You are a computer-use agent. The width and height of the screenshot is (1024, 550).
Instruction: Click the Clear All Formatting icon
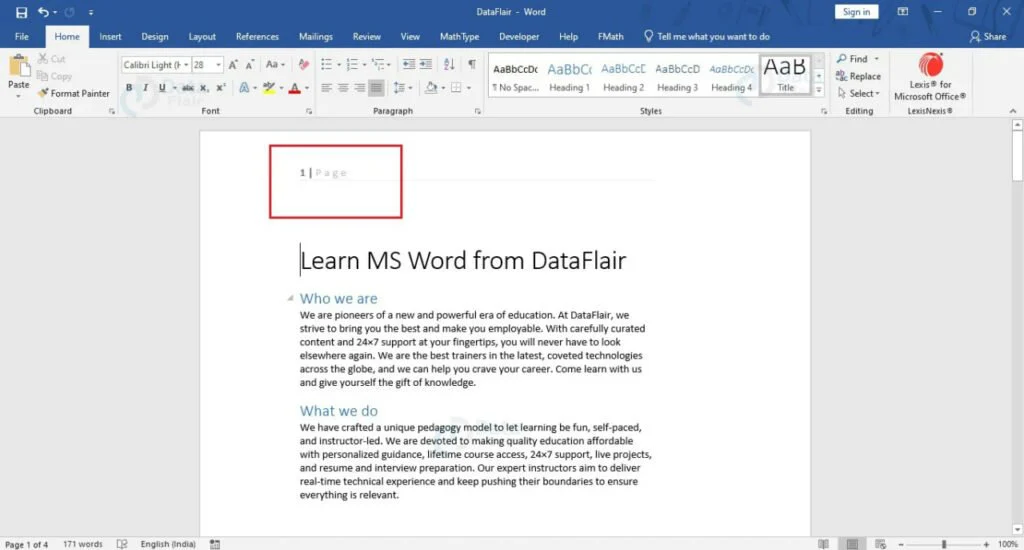(304, 64)
